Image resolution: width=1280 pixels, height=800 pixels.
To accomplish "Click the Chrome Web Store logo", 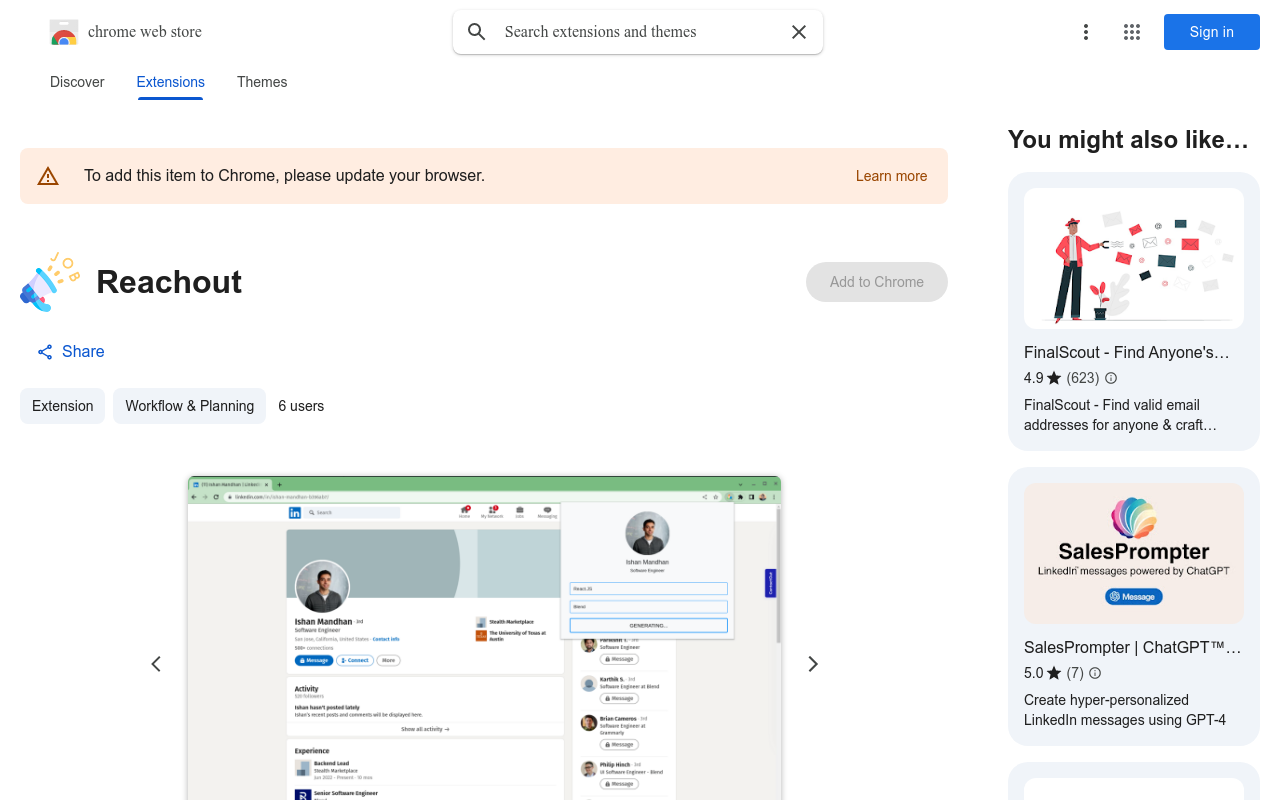I will (x=64, y=32).
